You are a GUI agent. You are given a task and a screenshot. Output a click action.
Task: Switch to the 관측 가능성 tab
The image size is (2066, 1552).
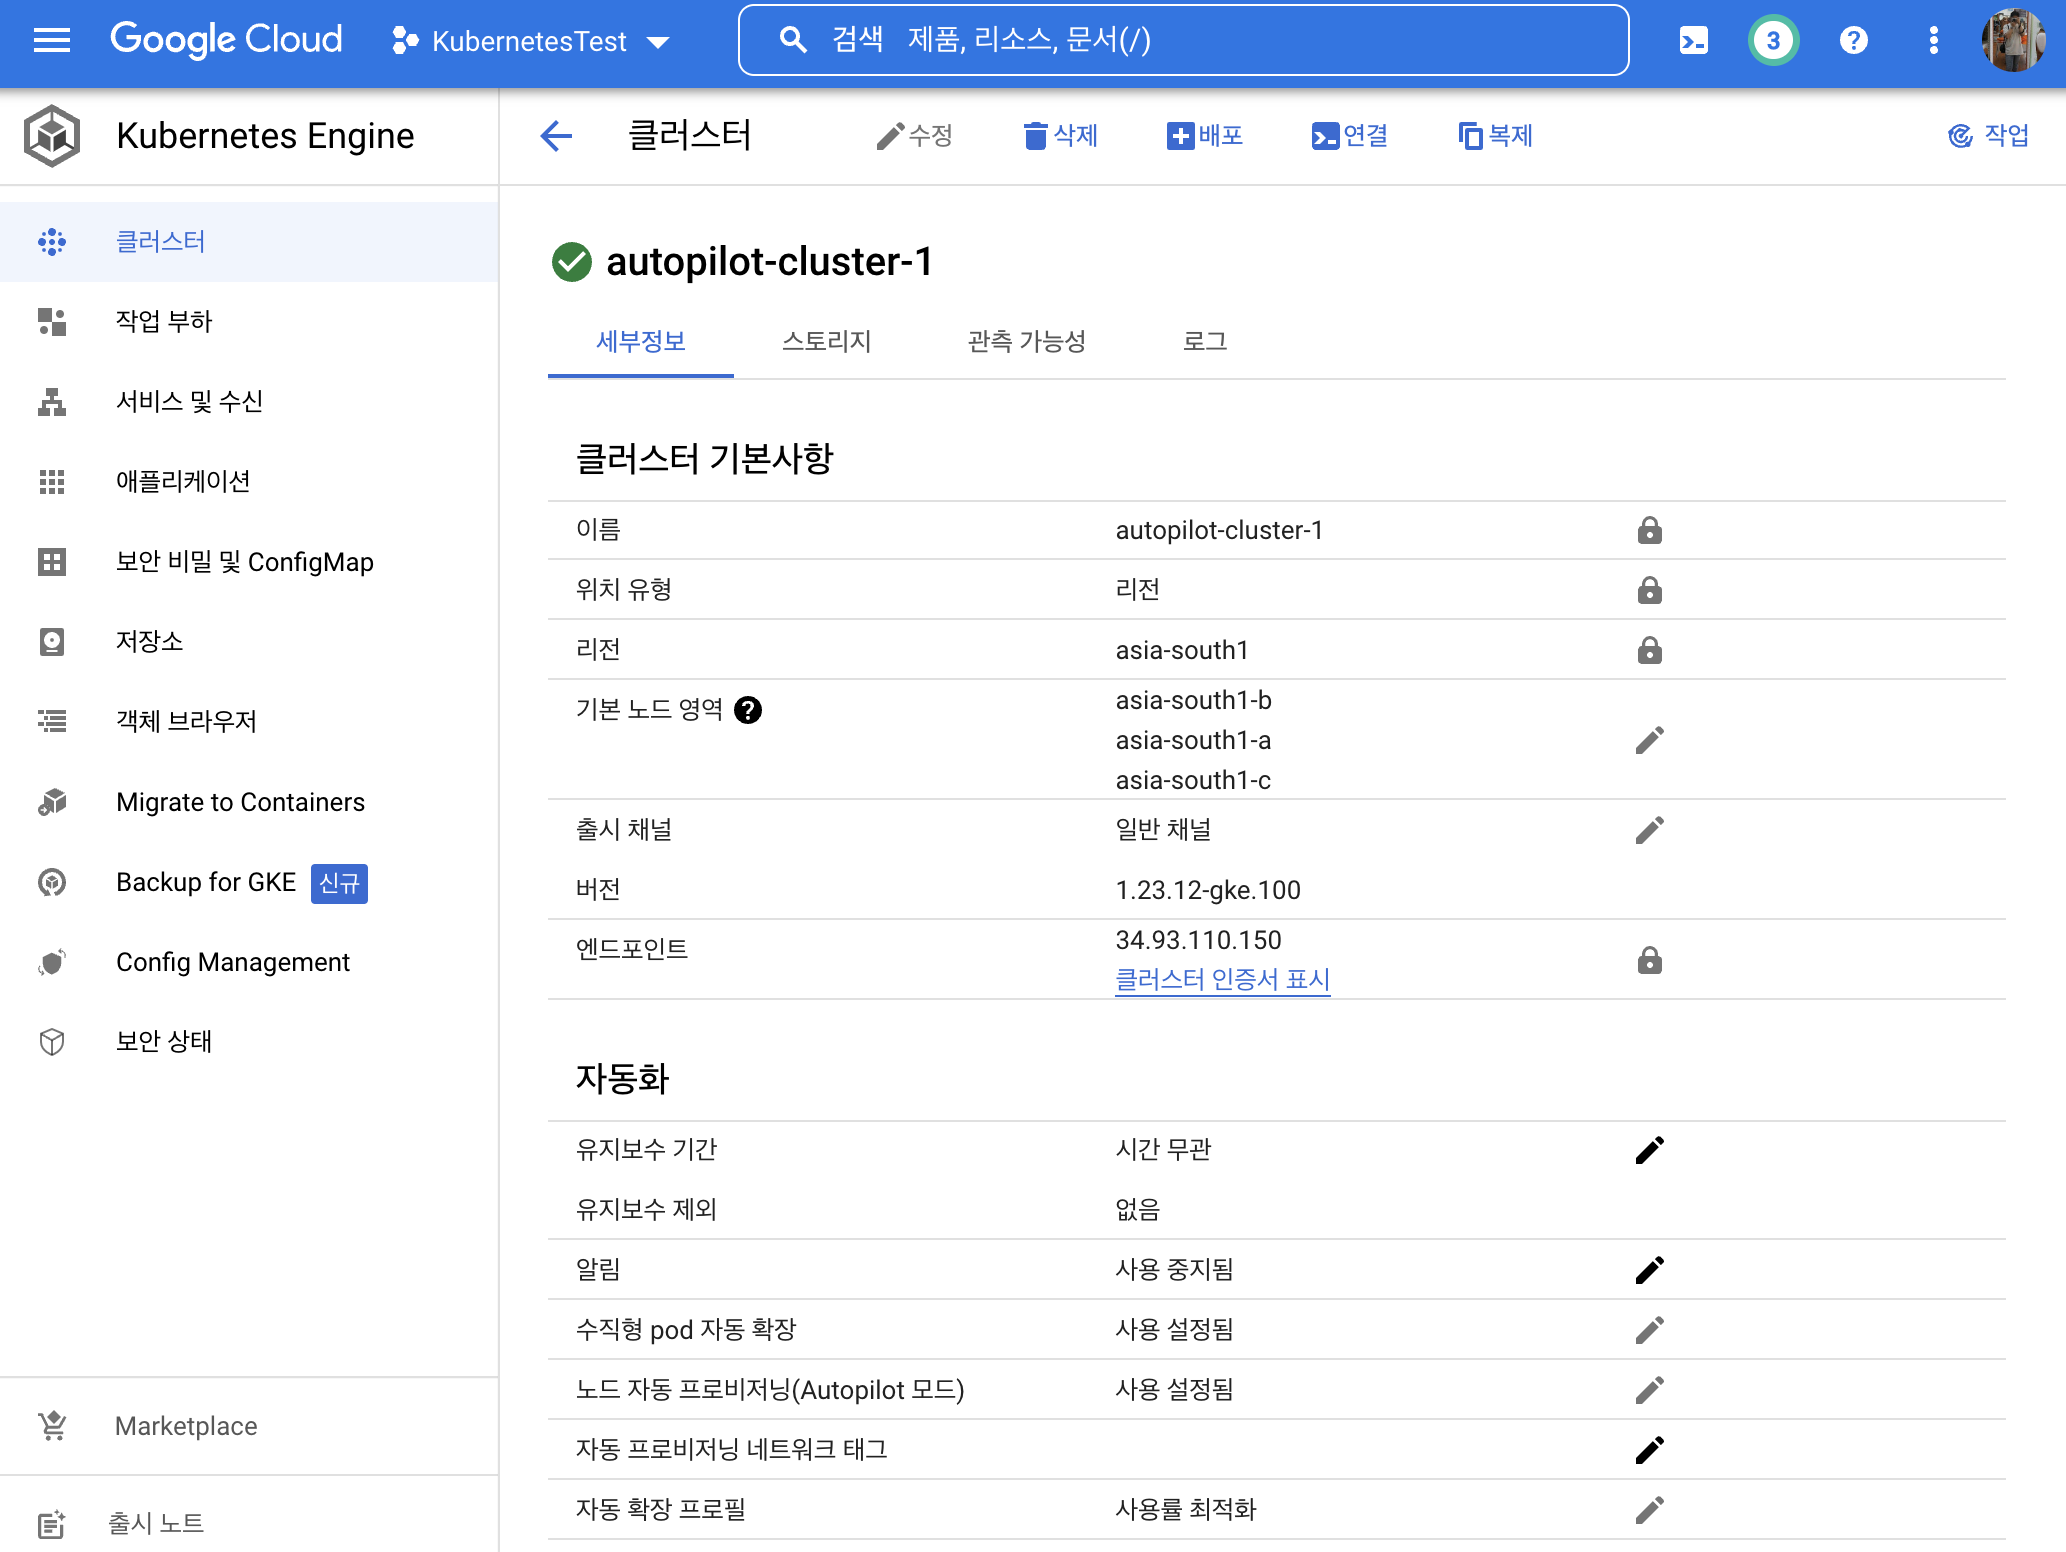tap(1026, 342)
